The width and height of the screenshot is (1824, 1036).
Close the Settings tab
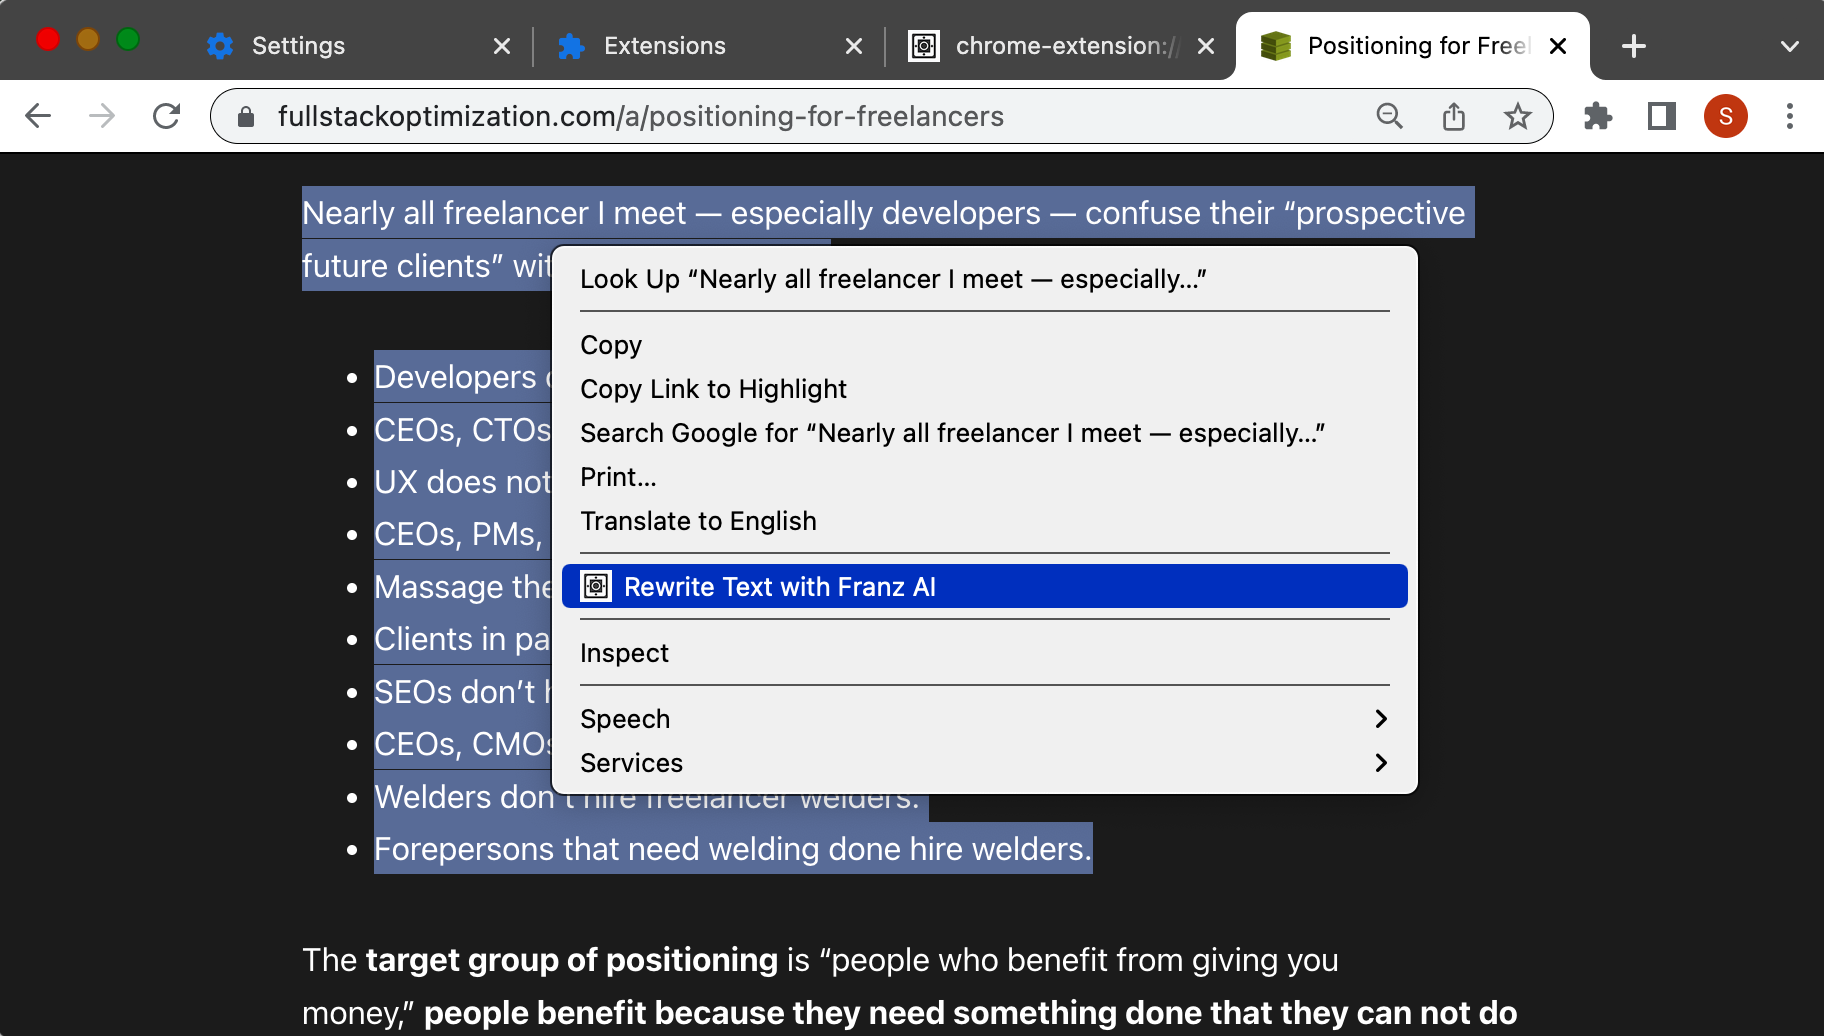[502, 46]
